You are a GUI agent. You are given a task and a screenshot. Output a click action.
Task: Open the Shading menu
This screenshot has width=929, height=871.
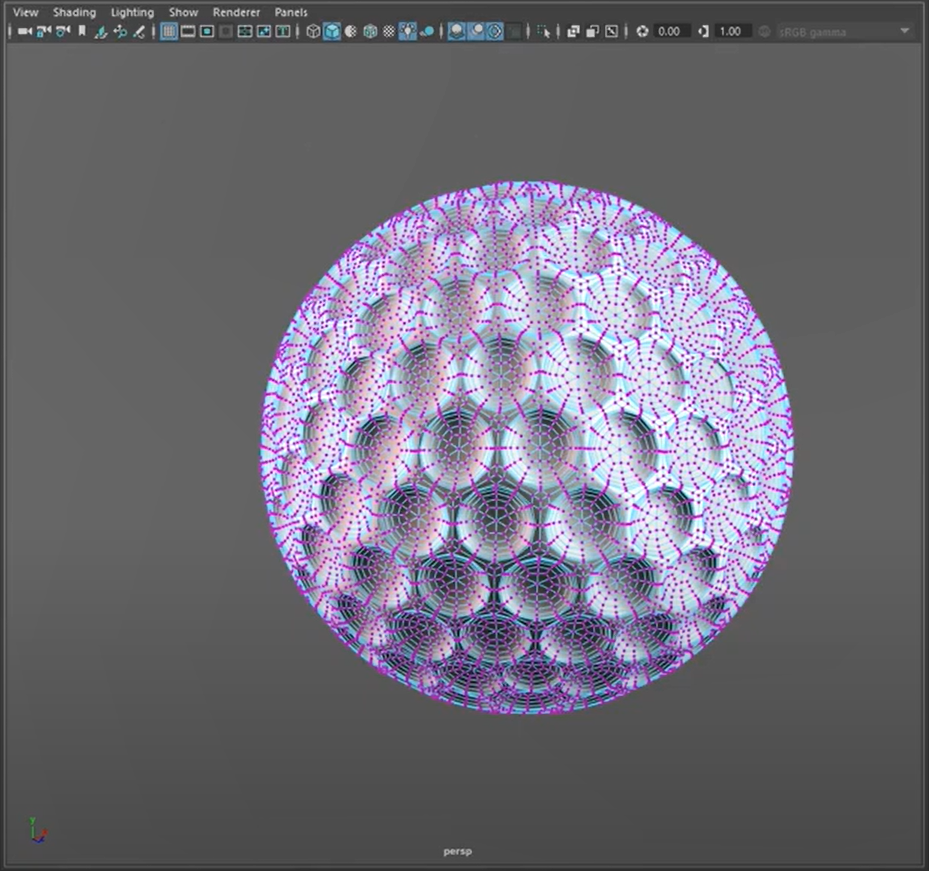[x=74, y=12]
